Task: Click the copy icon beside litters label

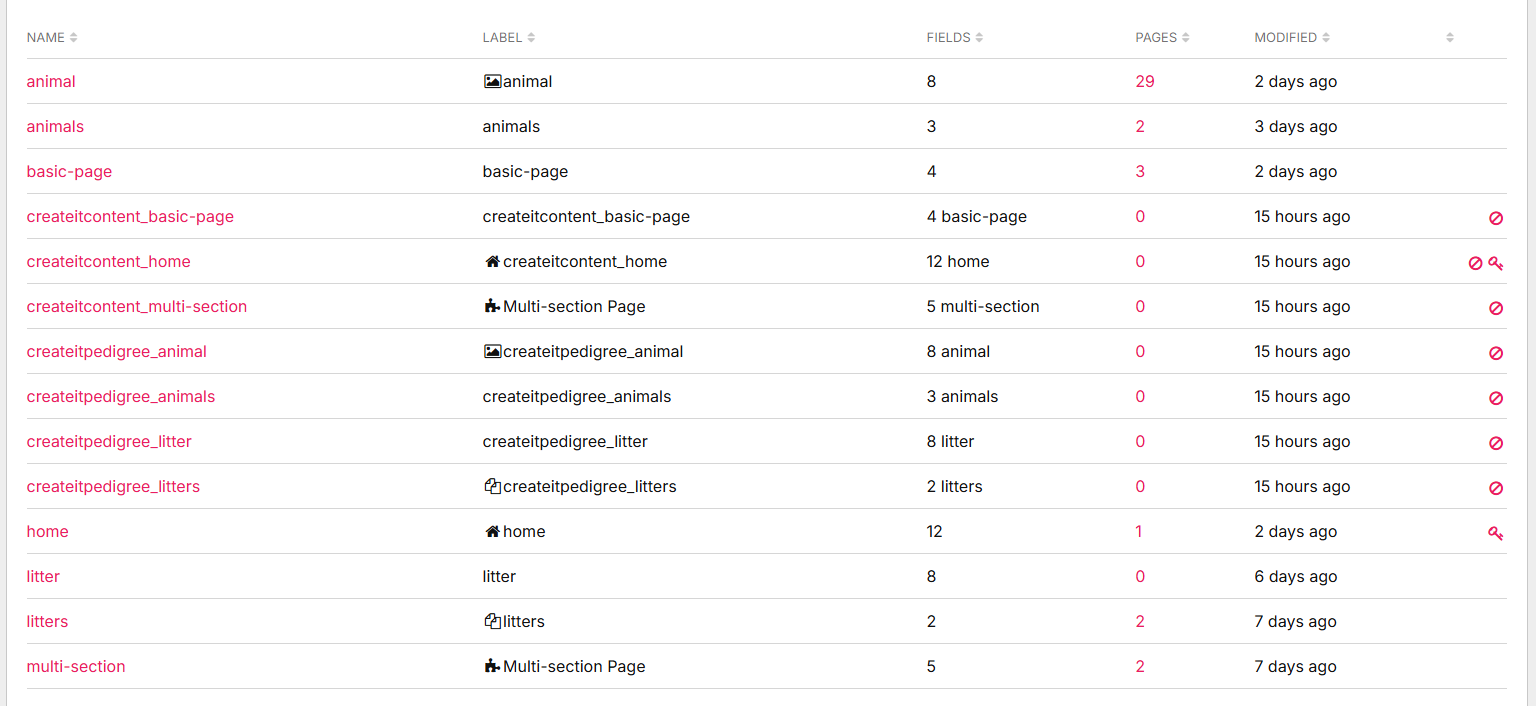Action: click(x=492, y=622)
